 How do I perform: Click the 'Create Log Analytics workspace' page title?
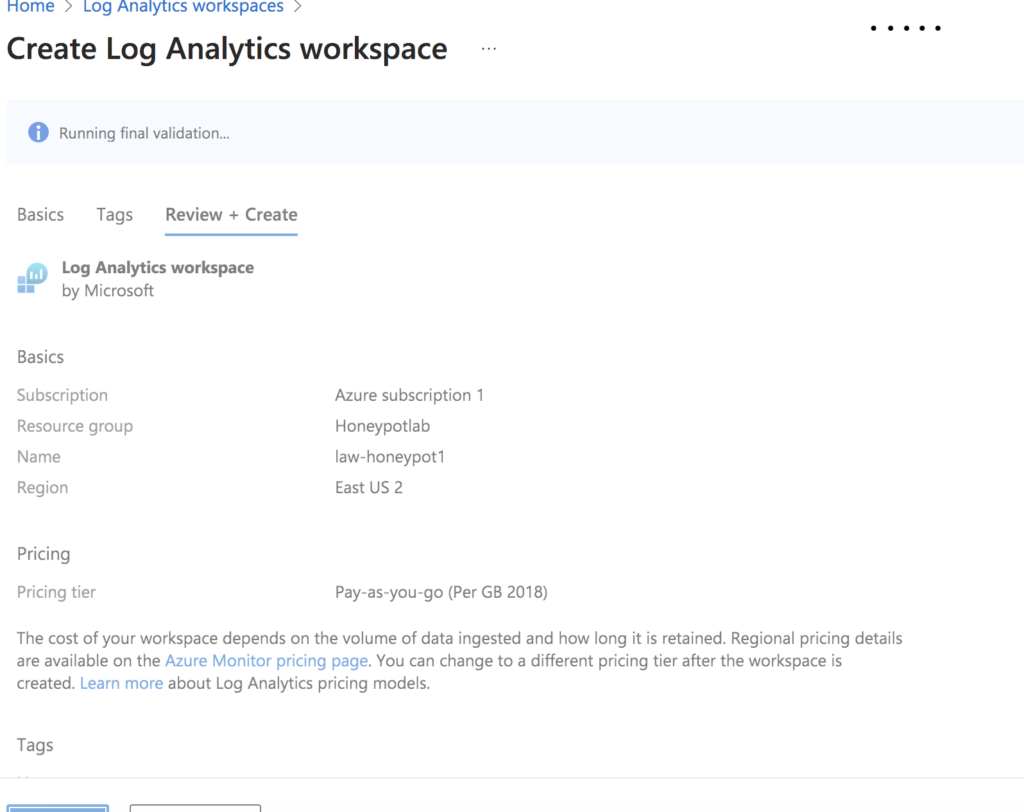227,49
